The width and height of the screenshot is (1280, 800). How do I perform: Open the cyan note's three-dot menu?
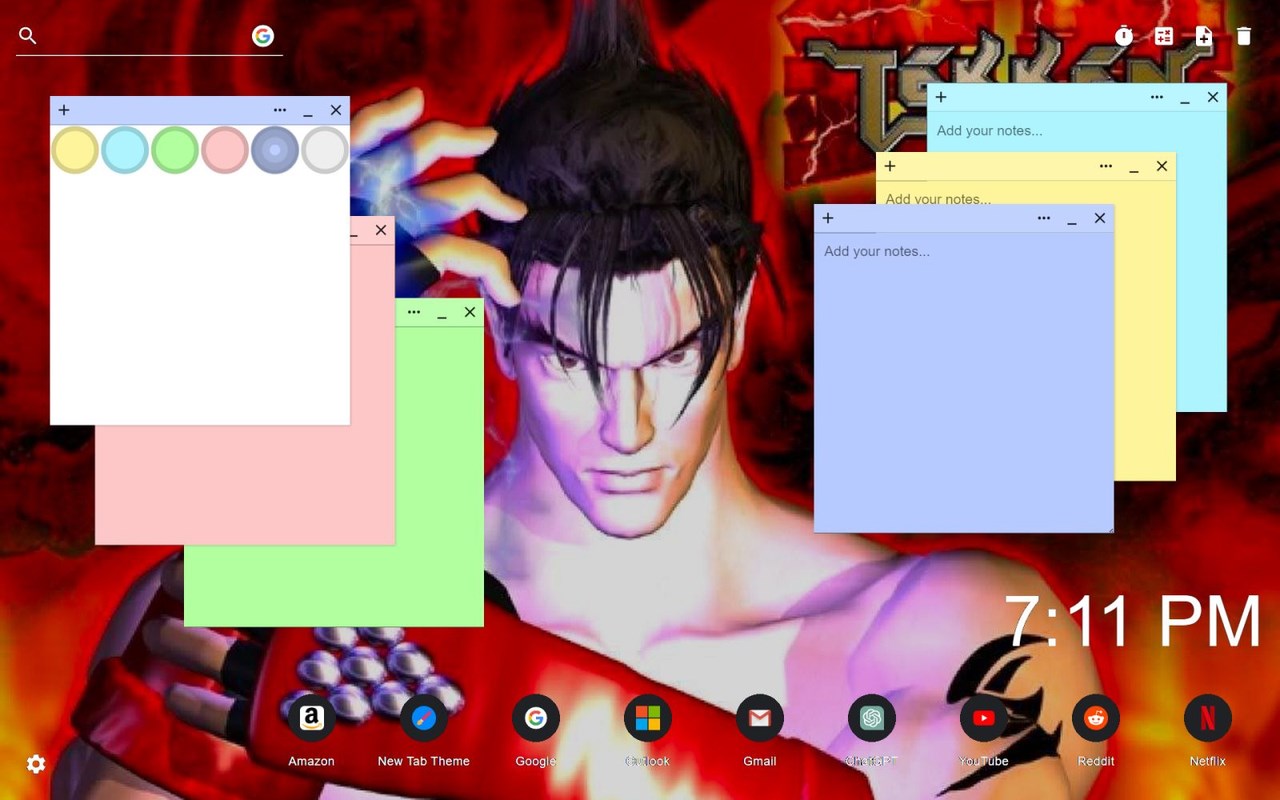[1157, 97]
